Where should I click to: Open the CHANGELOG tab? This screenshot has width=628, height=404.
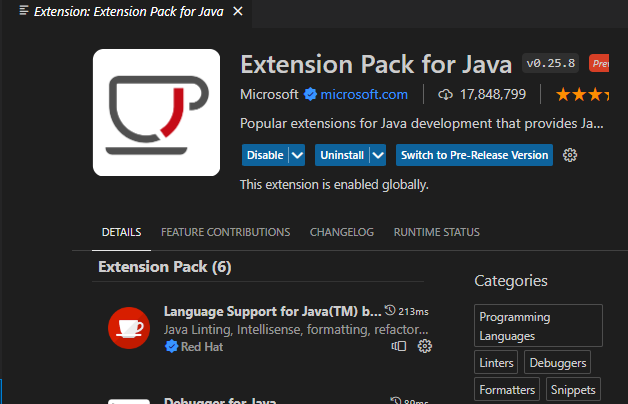coord(342,232)
